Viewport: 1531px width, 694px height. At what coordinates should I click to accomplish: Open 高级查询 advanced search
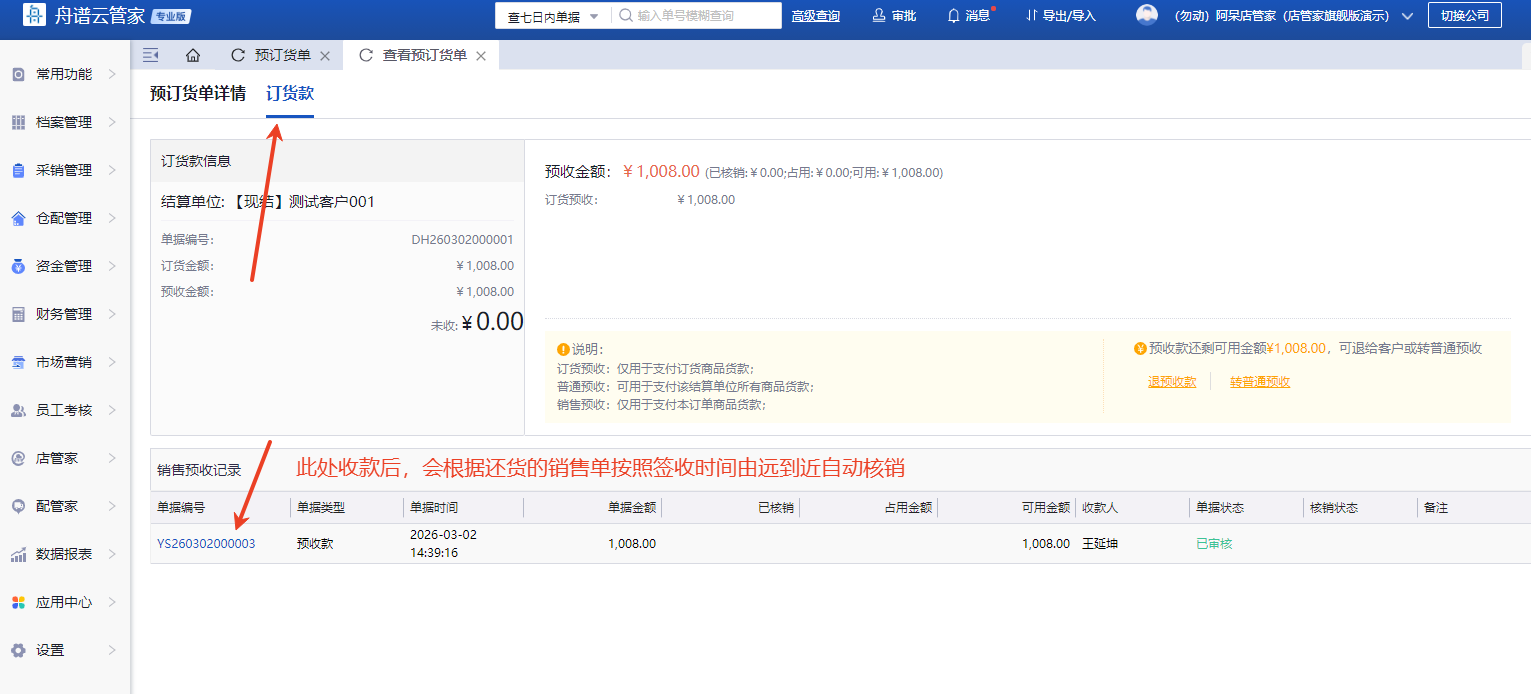(815, 15)
